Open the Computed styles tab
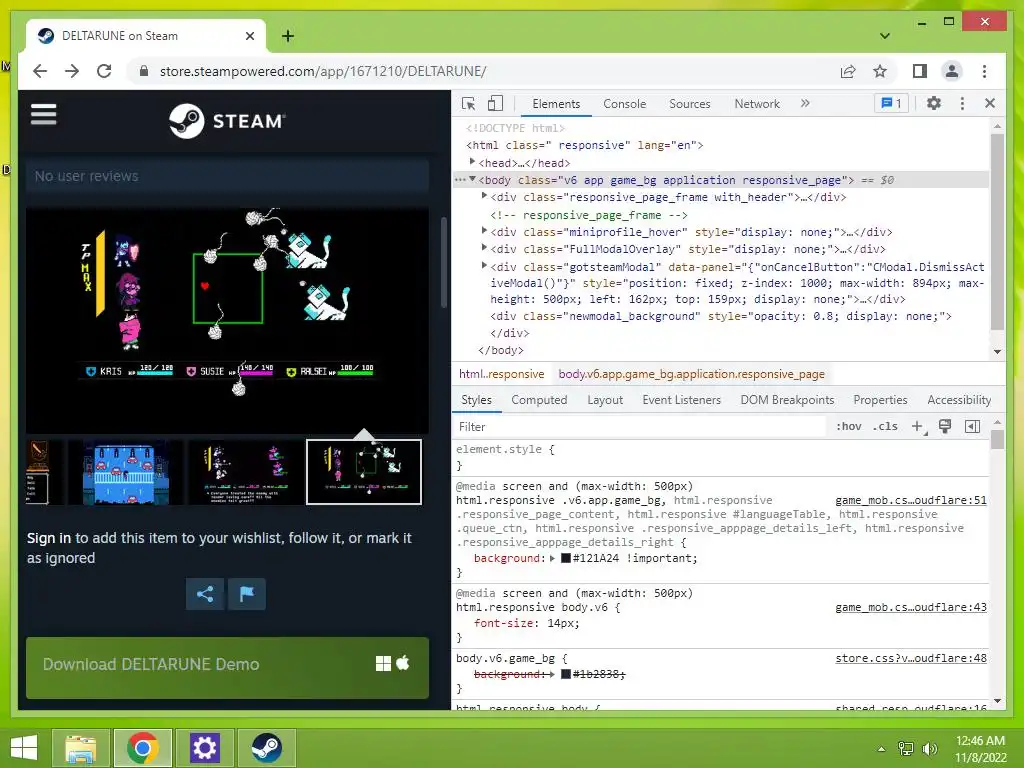The height and width of the screenshot is (768, 1024). click(x=539, y=400)
